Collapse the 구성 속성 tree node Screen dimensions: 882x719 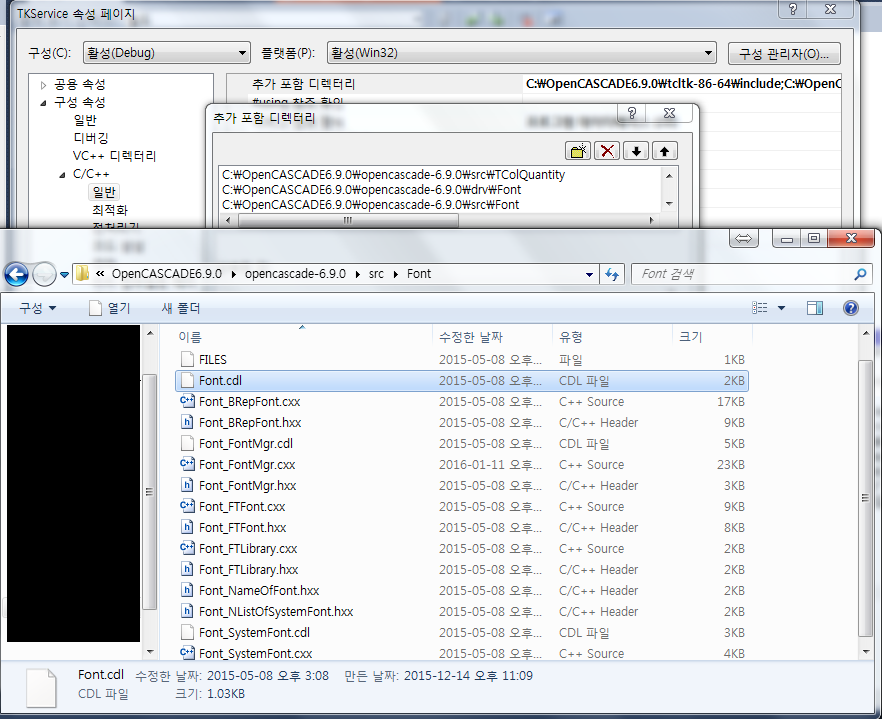pyautogui.click(x=43, y=103)
